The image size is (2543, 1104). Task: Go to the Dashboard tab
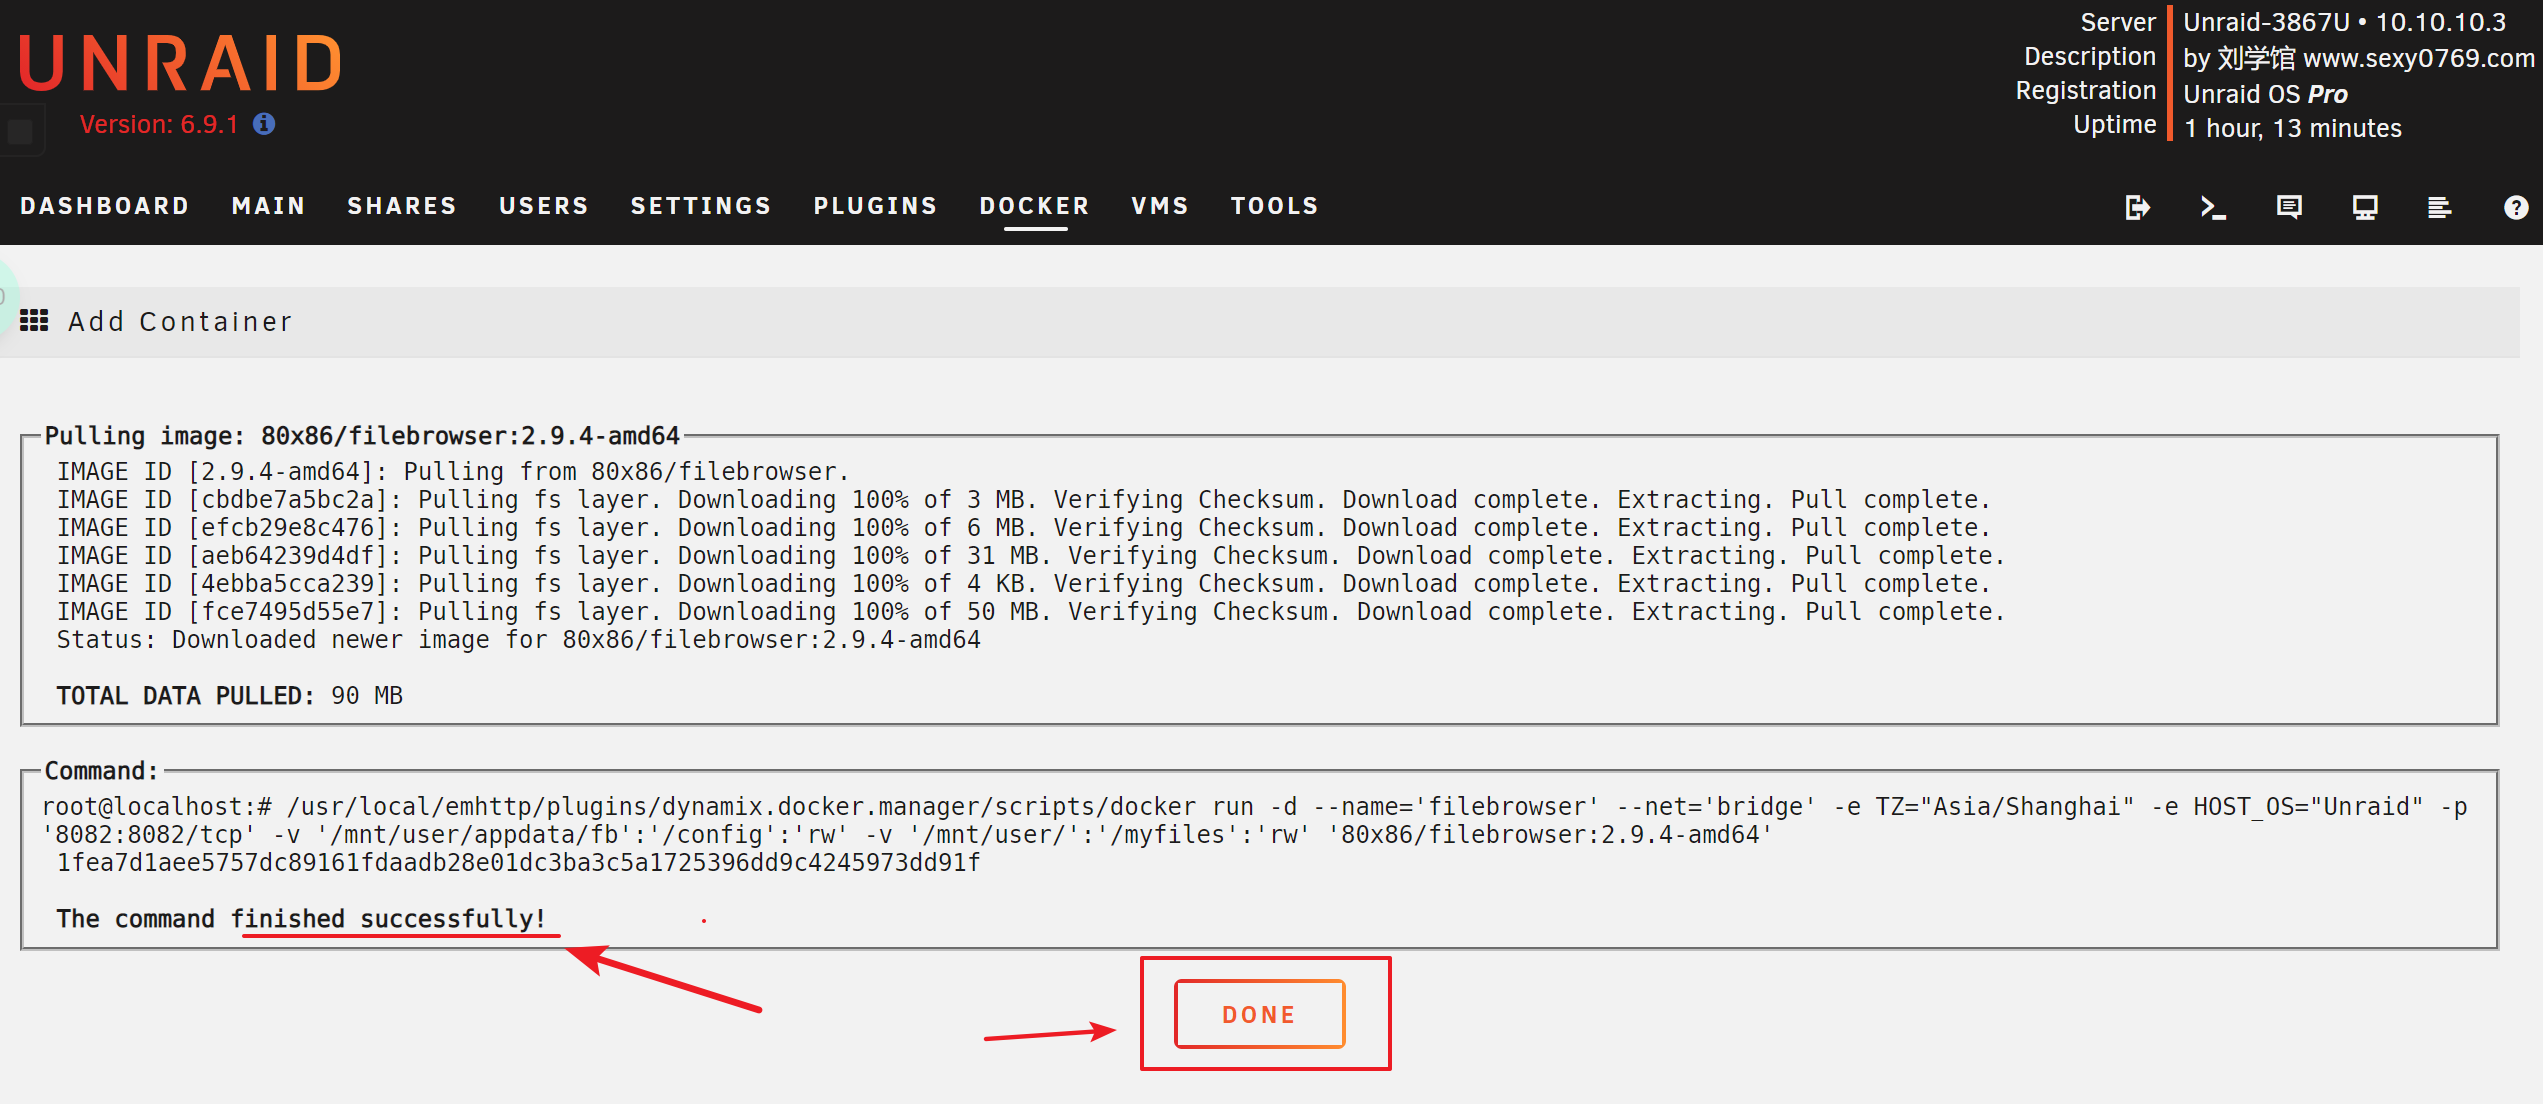(x=105, y=206)
